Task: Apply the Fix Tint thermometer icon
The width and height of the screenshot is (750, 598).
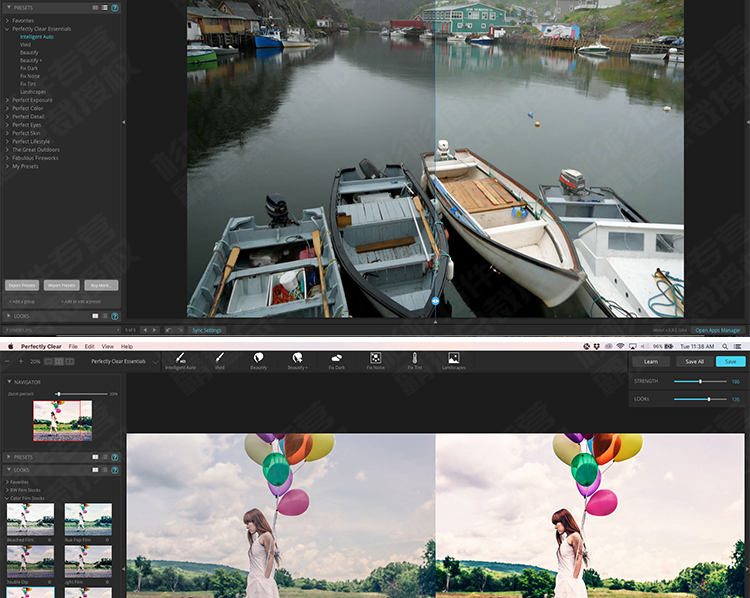Action: [x=415, y=358]
